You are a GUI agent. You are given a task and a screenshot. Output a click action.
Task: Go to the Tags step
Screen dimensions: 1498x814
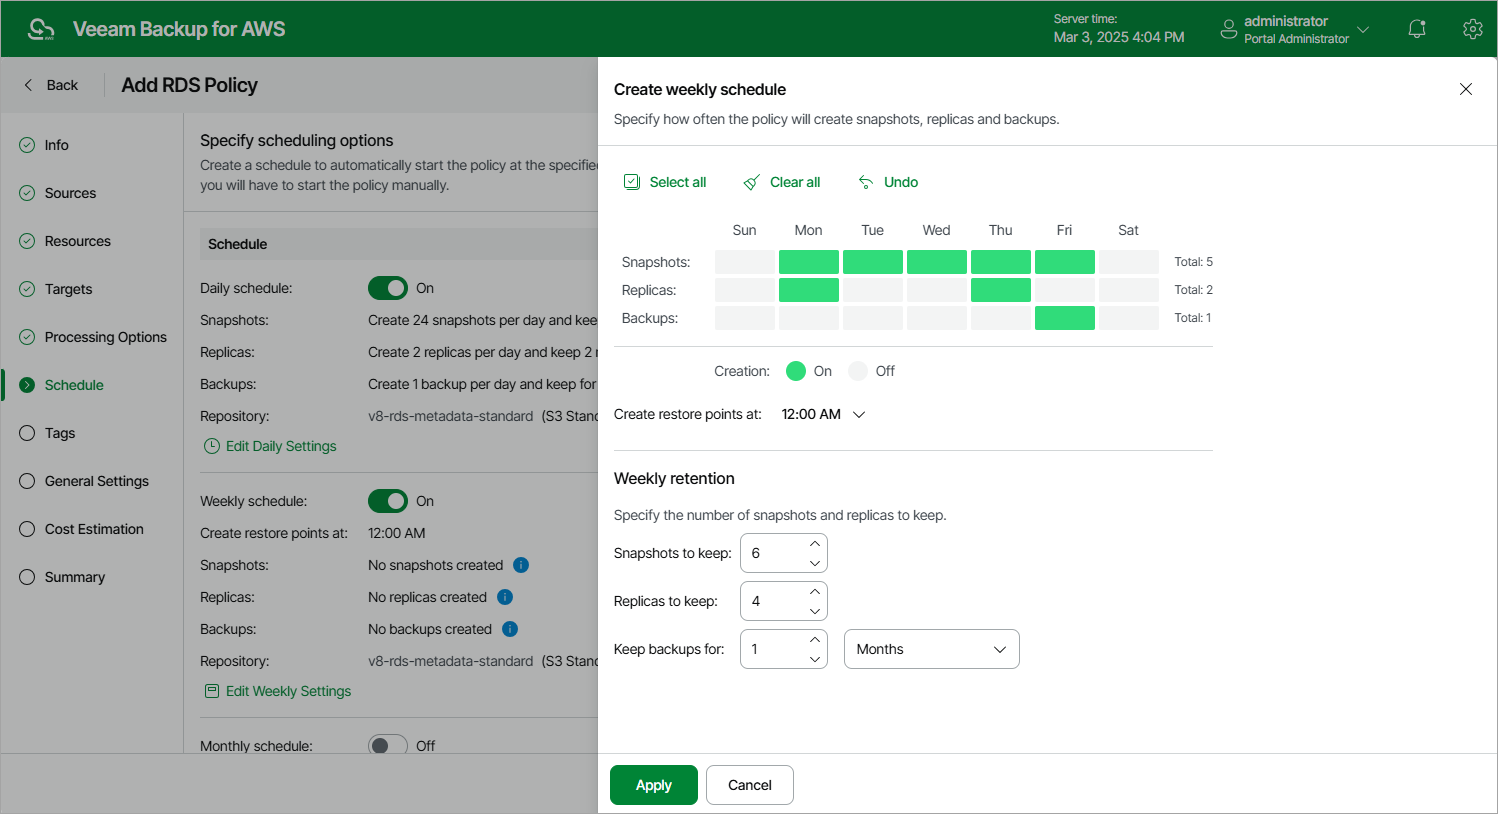(60, 433)
